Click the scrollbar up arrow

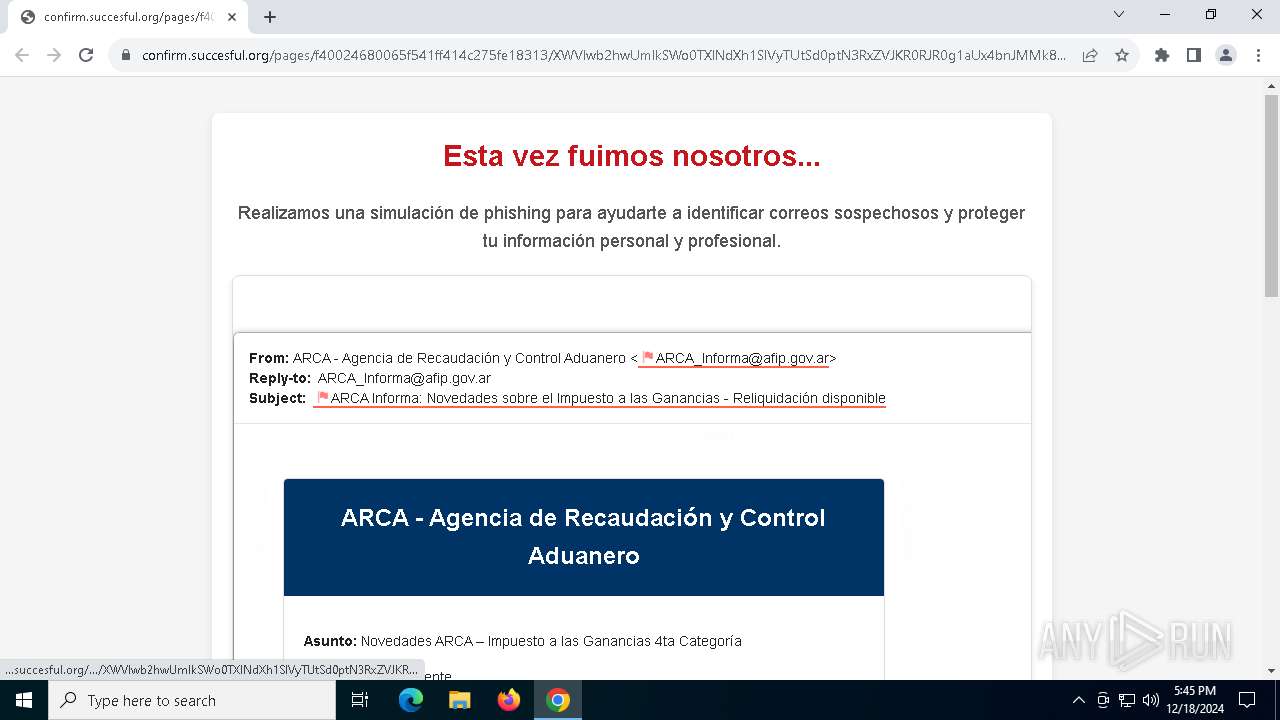[x=1271, y=86]
